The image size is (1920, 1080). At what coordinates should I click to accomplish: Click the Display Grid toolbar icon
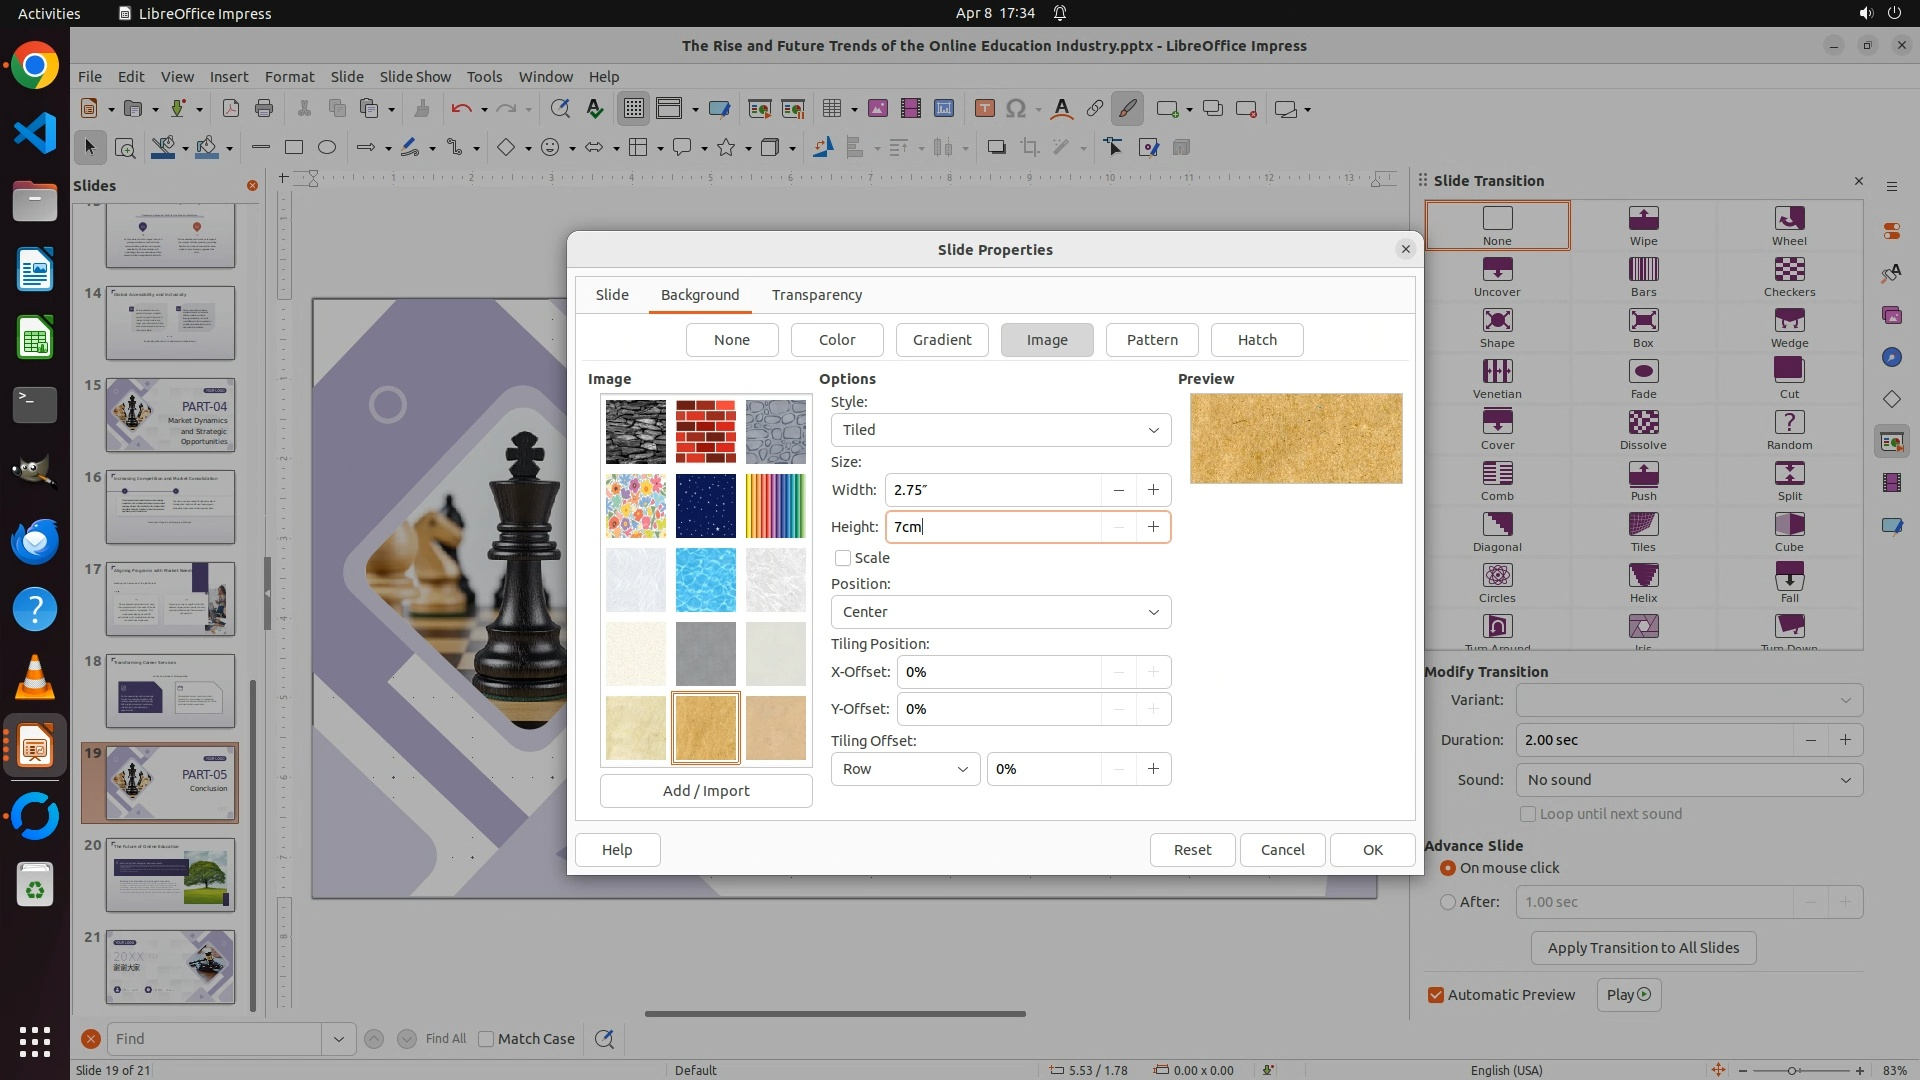[x=634, y=109]
